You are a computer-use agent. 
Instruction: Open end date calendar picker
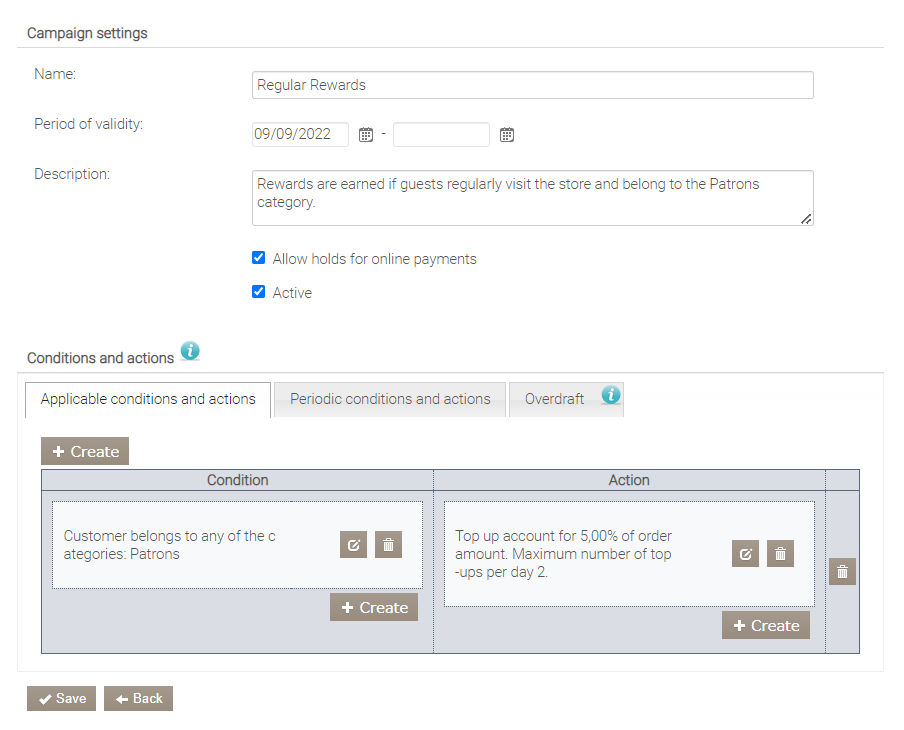click(507, 135)
